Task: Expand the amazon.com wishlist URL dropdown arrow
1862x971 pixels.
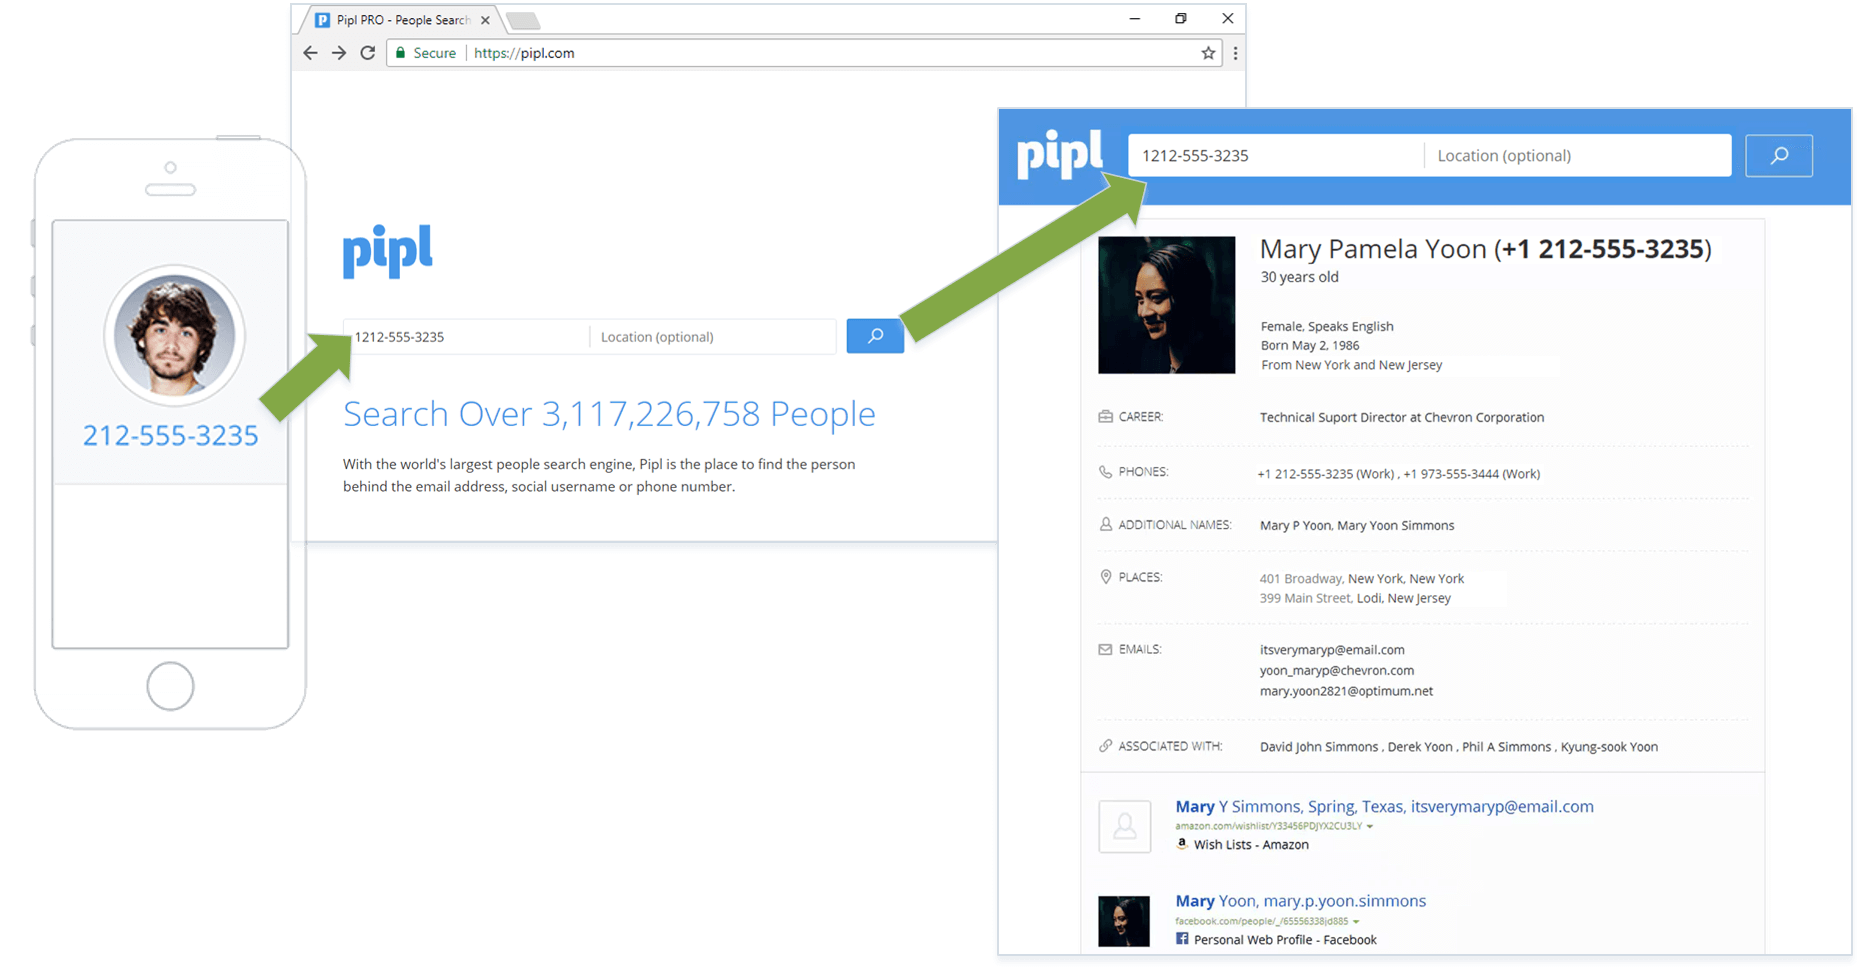Action: [x=1370, y=827]
